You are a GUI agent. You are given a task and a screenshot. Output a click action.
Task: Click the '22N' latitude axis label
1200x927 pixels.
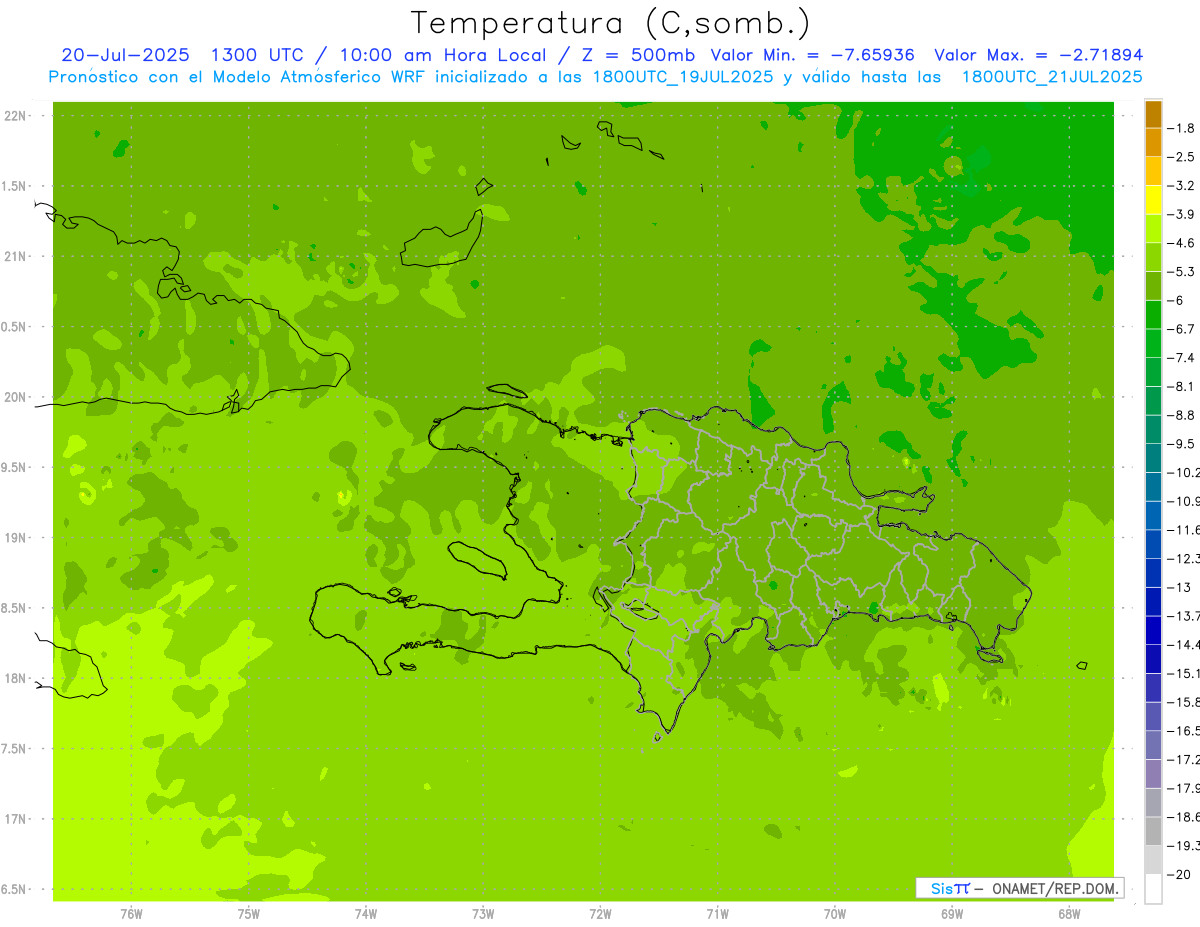15,116
